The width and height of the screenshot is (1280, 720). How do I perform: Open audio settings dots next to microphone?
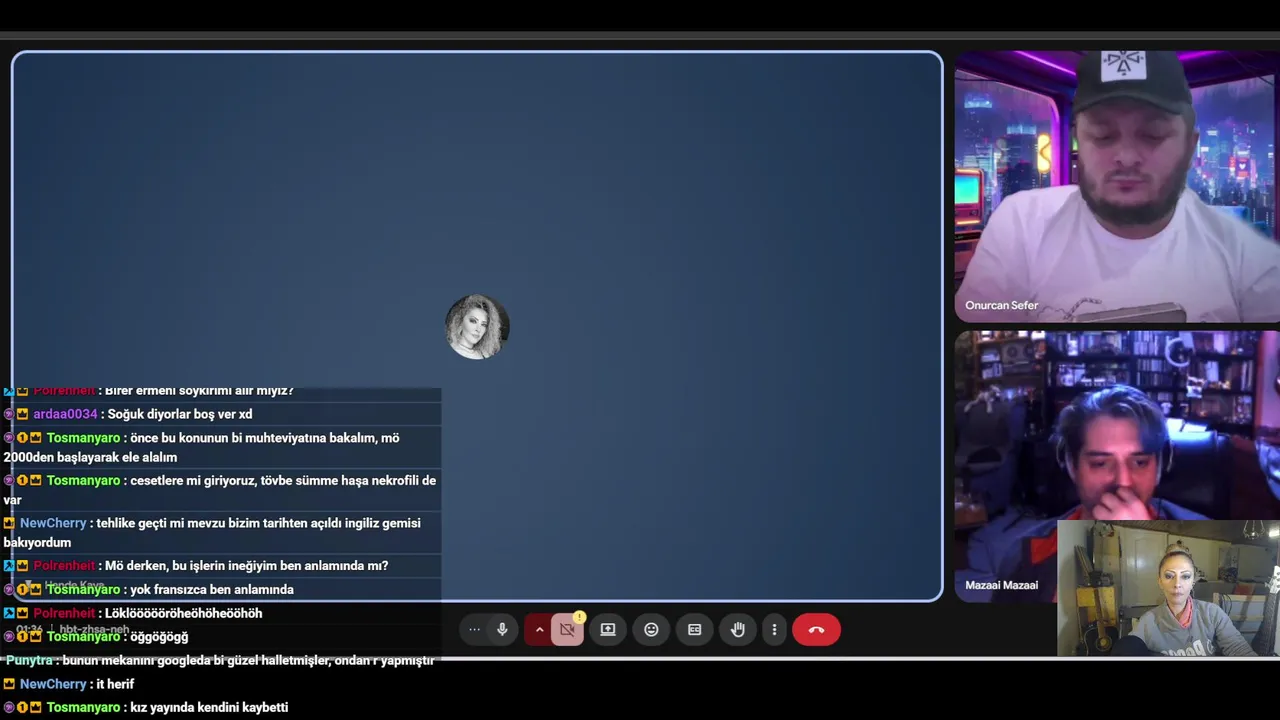[x=474, y=630]
